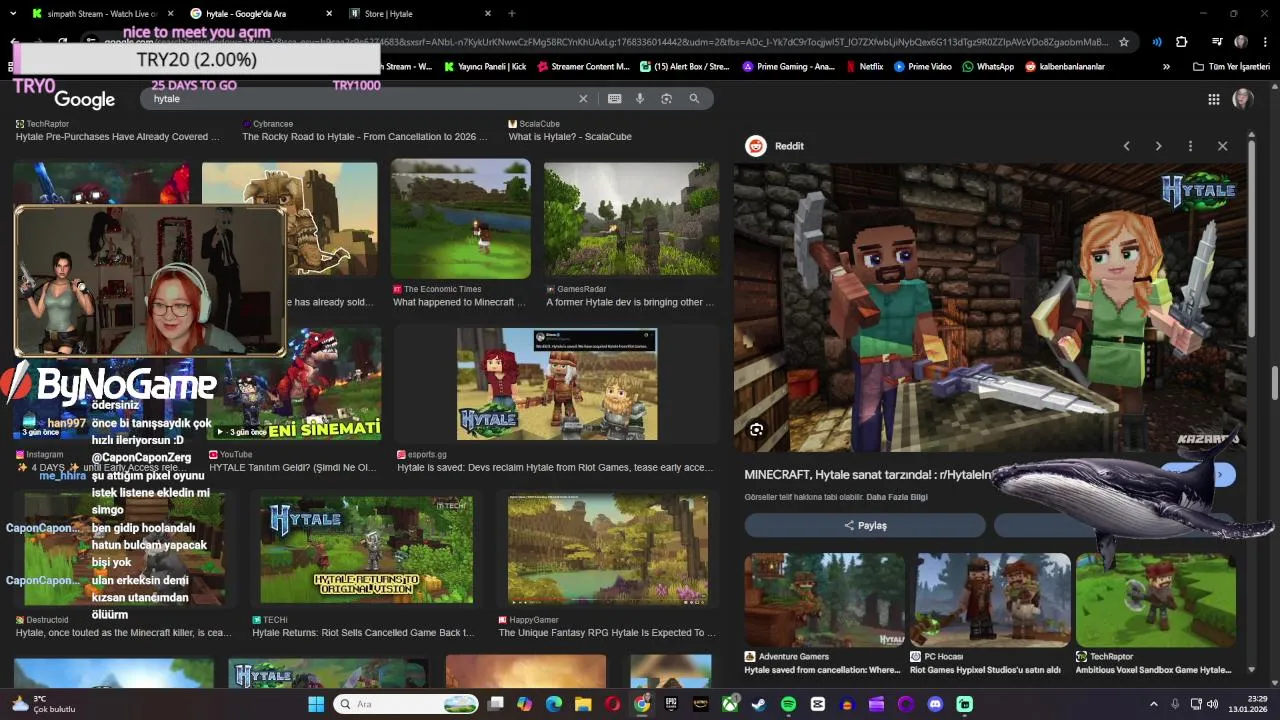Start voice search with microphone icon
This screenshot has height=720, width=1280.
[641, 99]
